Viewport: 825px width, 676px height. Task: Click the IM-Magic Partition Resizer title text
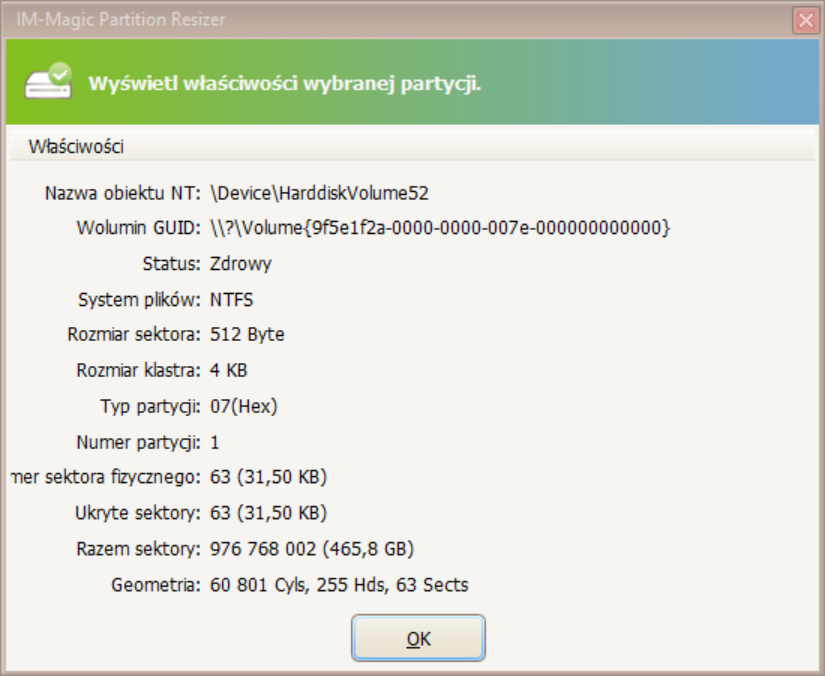[x=120, y=20]
